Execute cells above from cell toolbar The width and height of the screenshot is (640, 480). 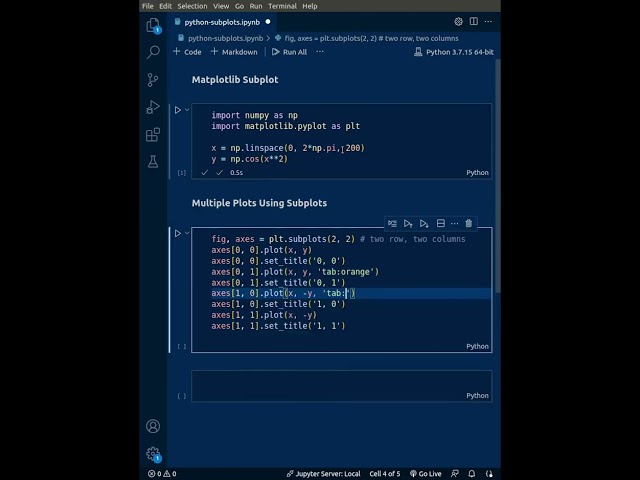tap(408, 223)
